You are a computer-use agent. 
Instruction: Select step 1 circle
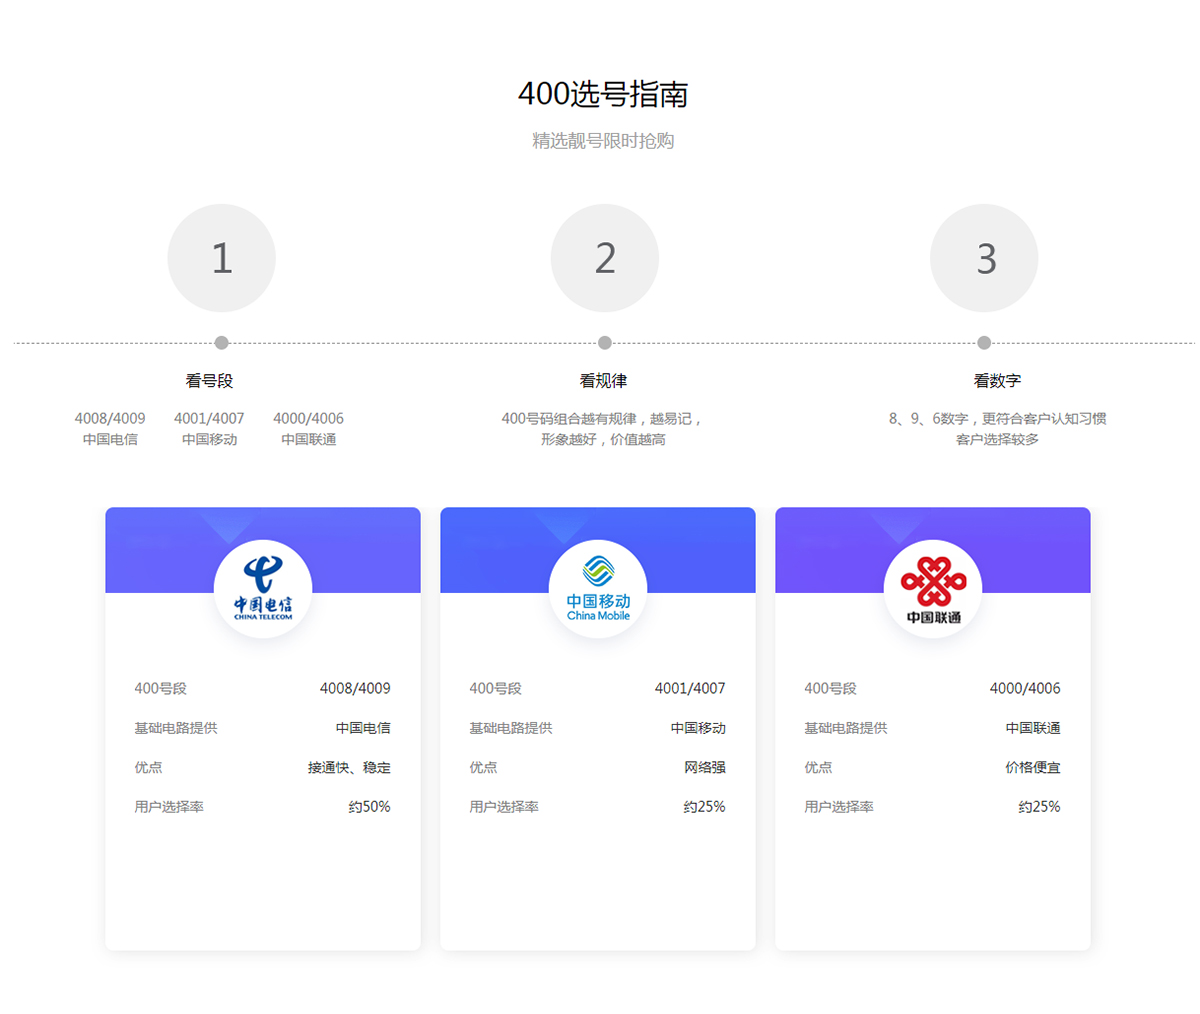[221, 258]
